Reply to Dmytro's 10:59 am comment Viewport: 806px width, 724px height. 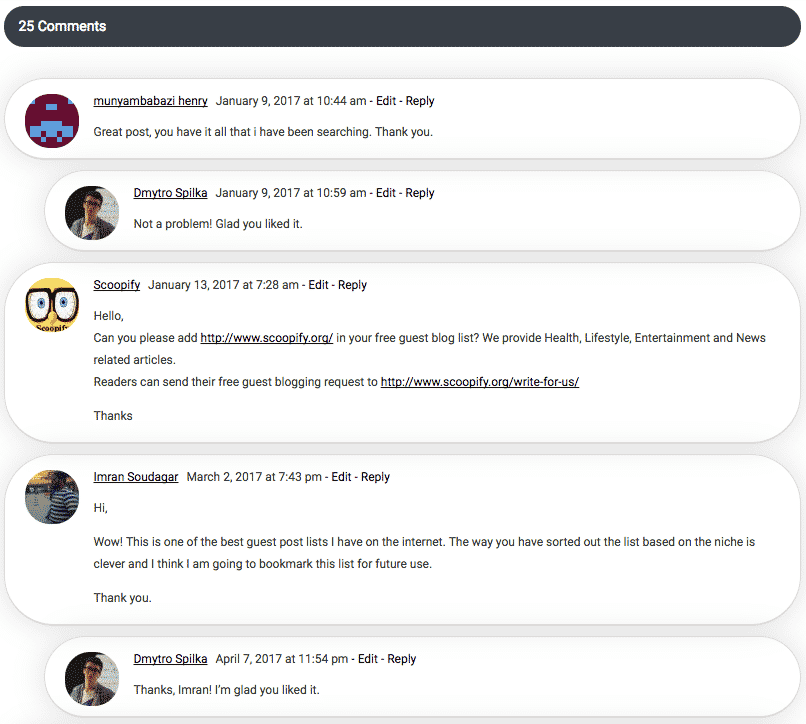point(420,193)
